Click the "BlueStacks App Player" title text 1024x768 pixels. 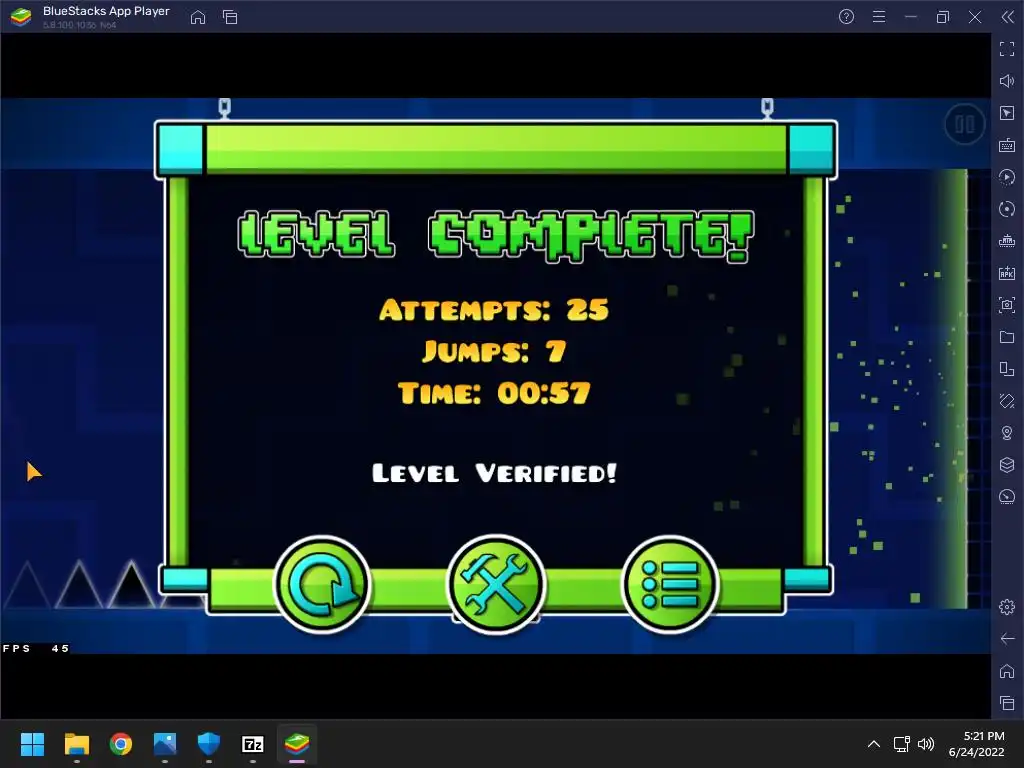[106, 11]
